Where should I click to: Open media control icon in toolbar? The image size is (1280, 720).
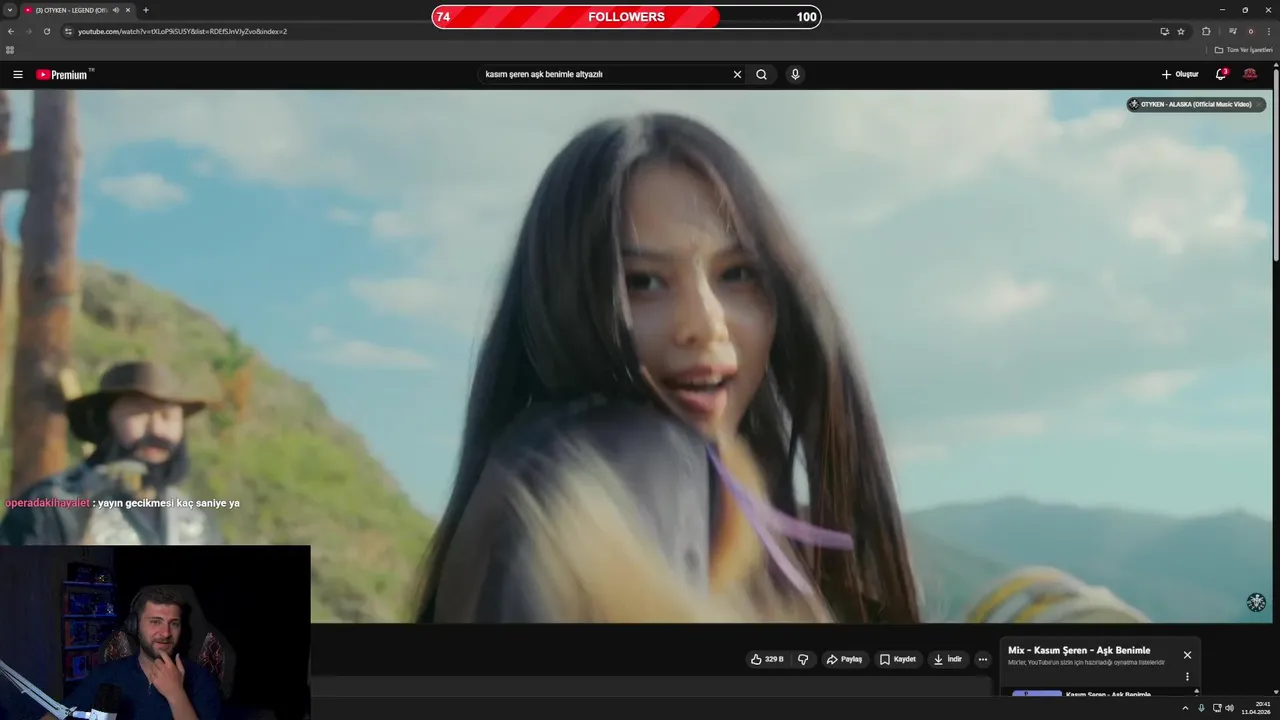point(1232,31)
